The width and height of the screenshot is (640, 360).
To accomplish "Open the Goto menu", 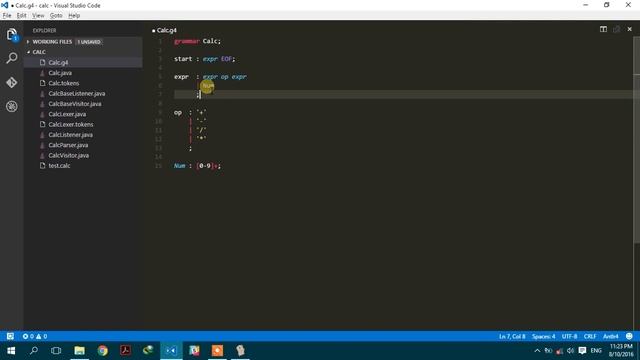I will 56,16.
